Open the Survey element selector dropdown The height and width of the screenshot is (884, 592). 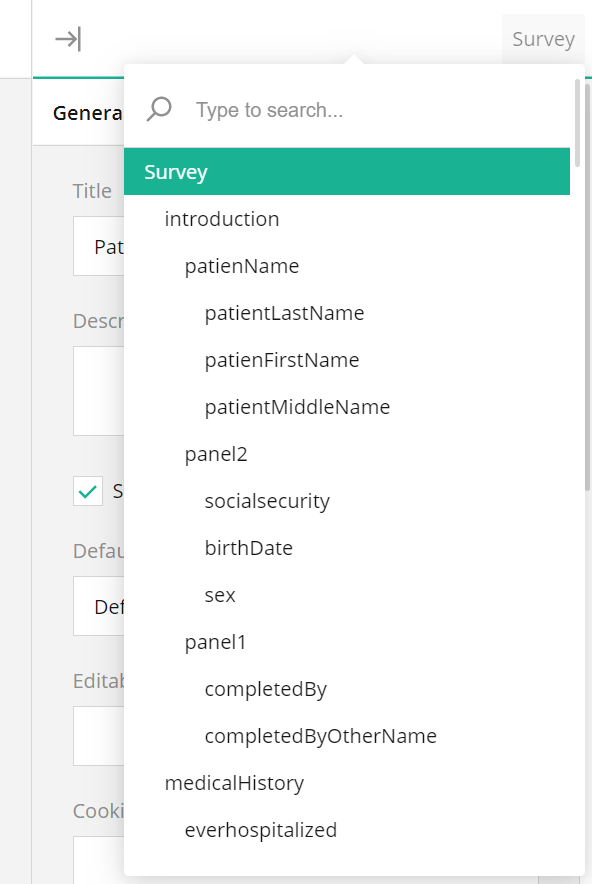pyautogui.click(x=543, y=39)
